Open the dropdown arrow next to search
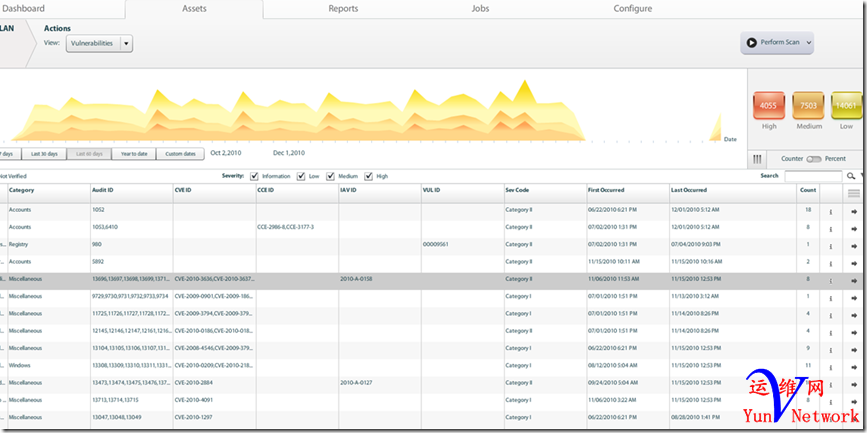The height and width of the screenshot is (433, 867). click(x=862, y=176)
